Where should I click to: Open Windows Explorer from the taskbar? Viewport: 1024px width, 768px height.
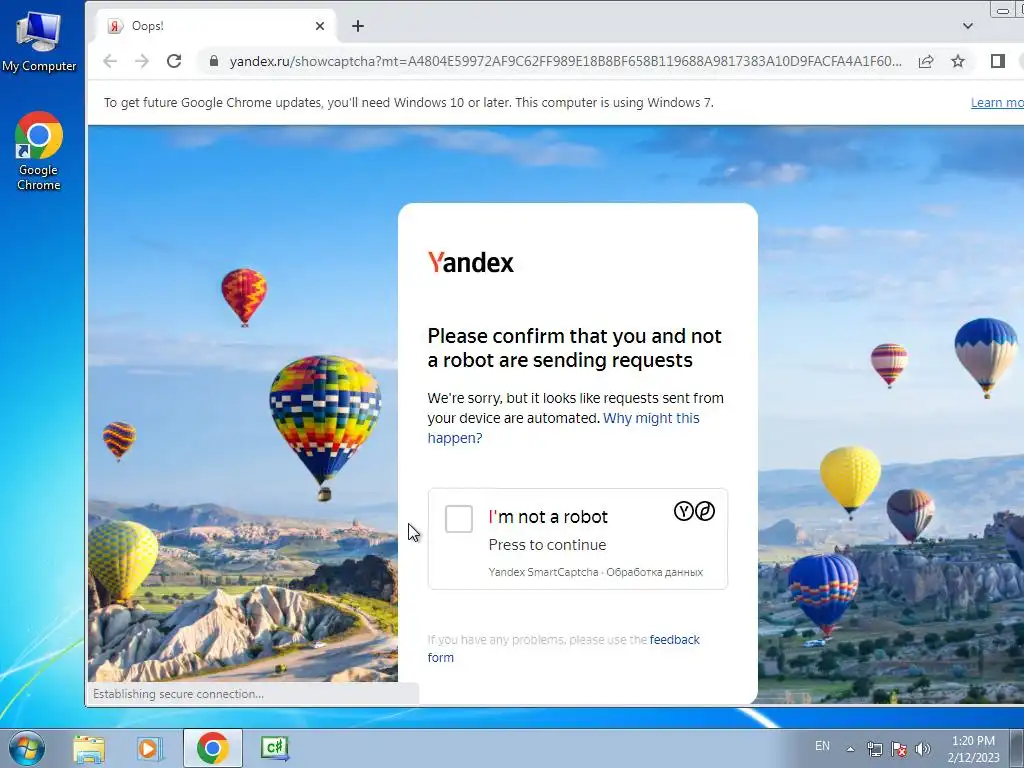[89, 748]
